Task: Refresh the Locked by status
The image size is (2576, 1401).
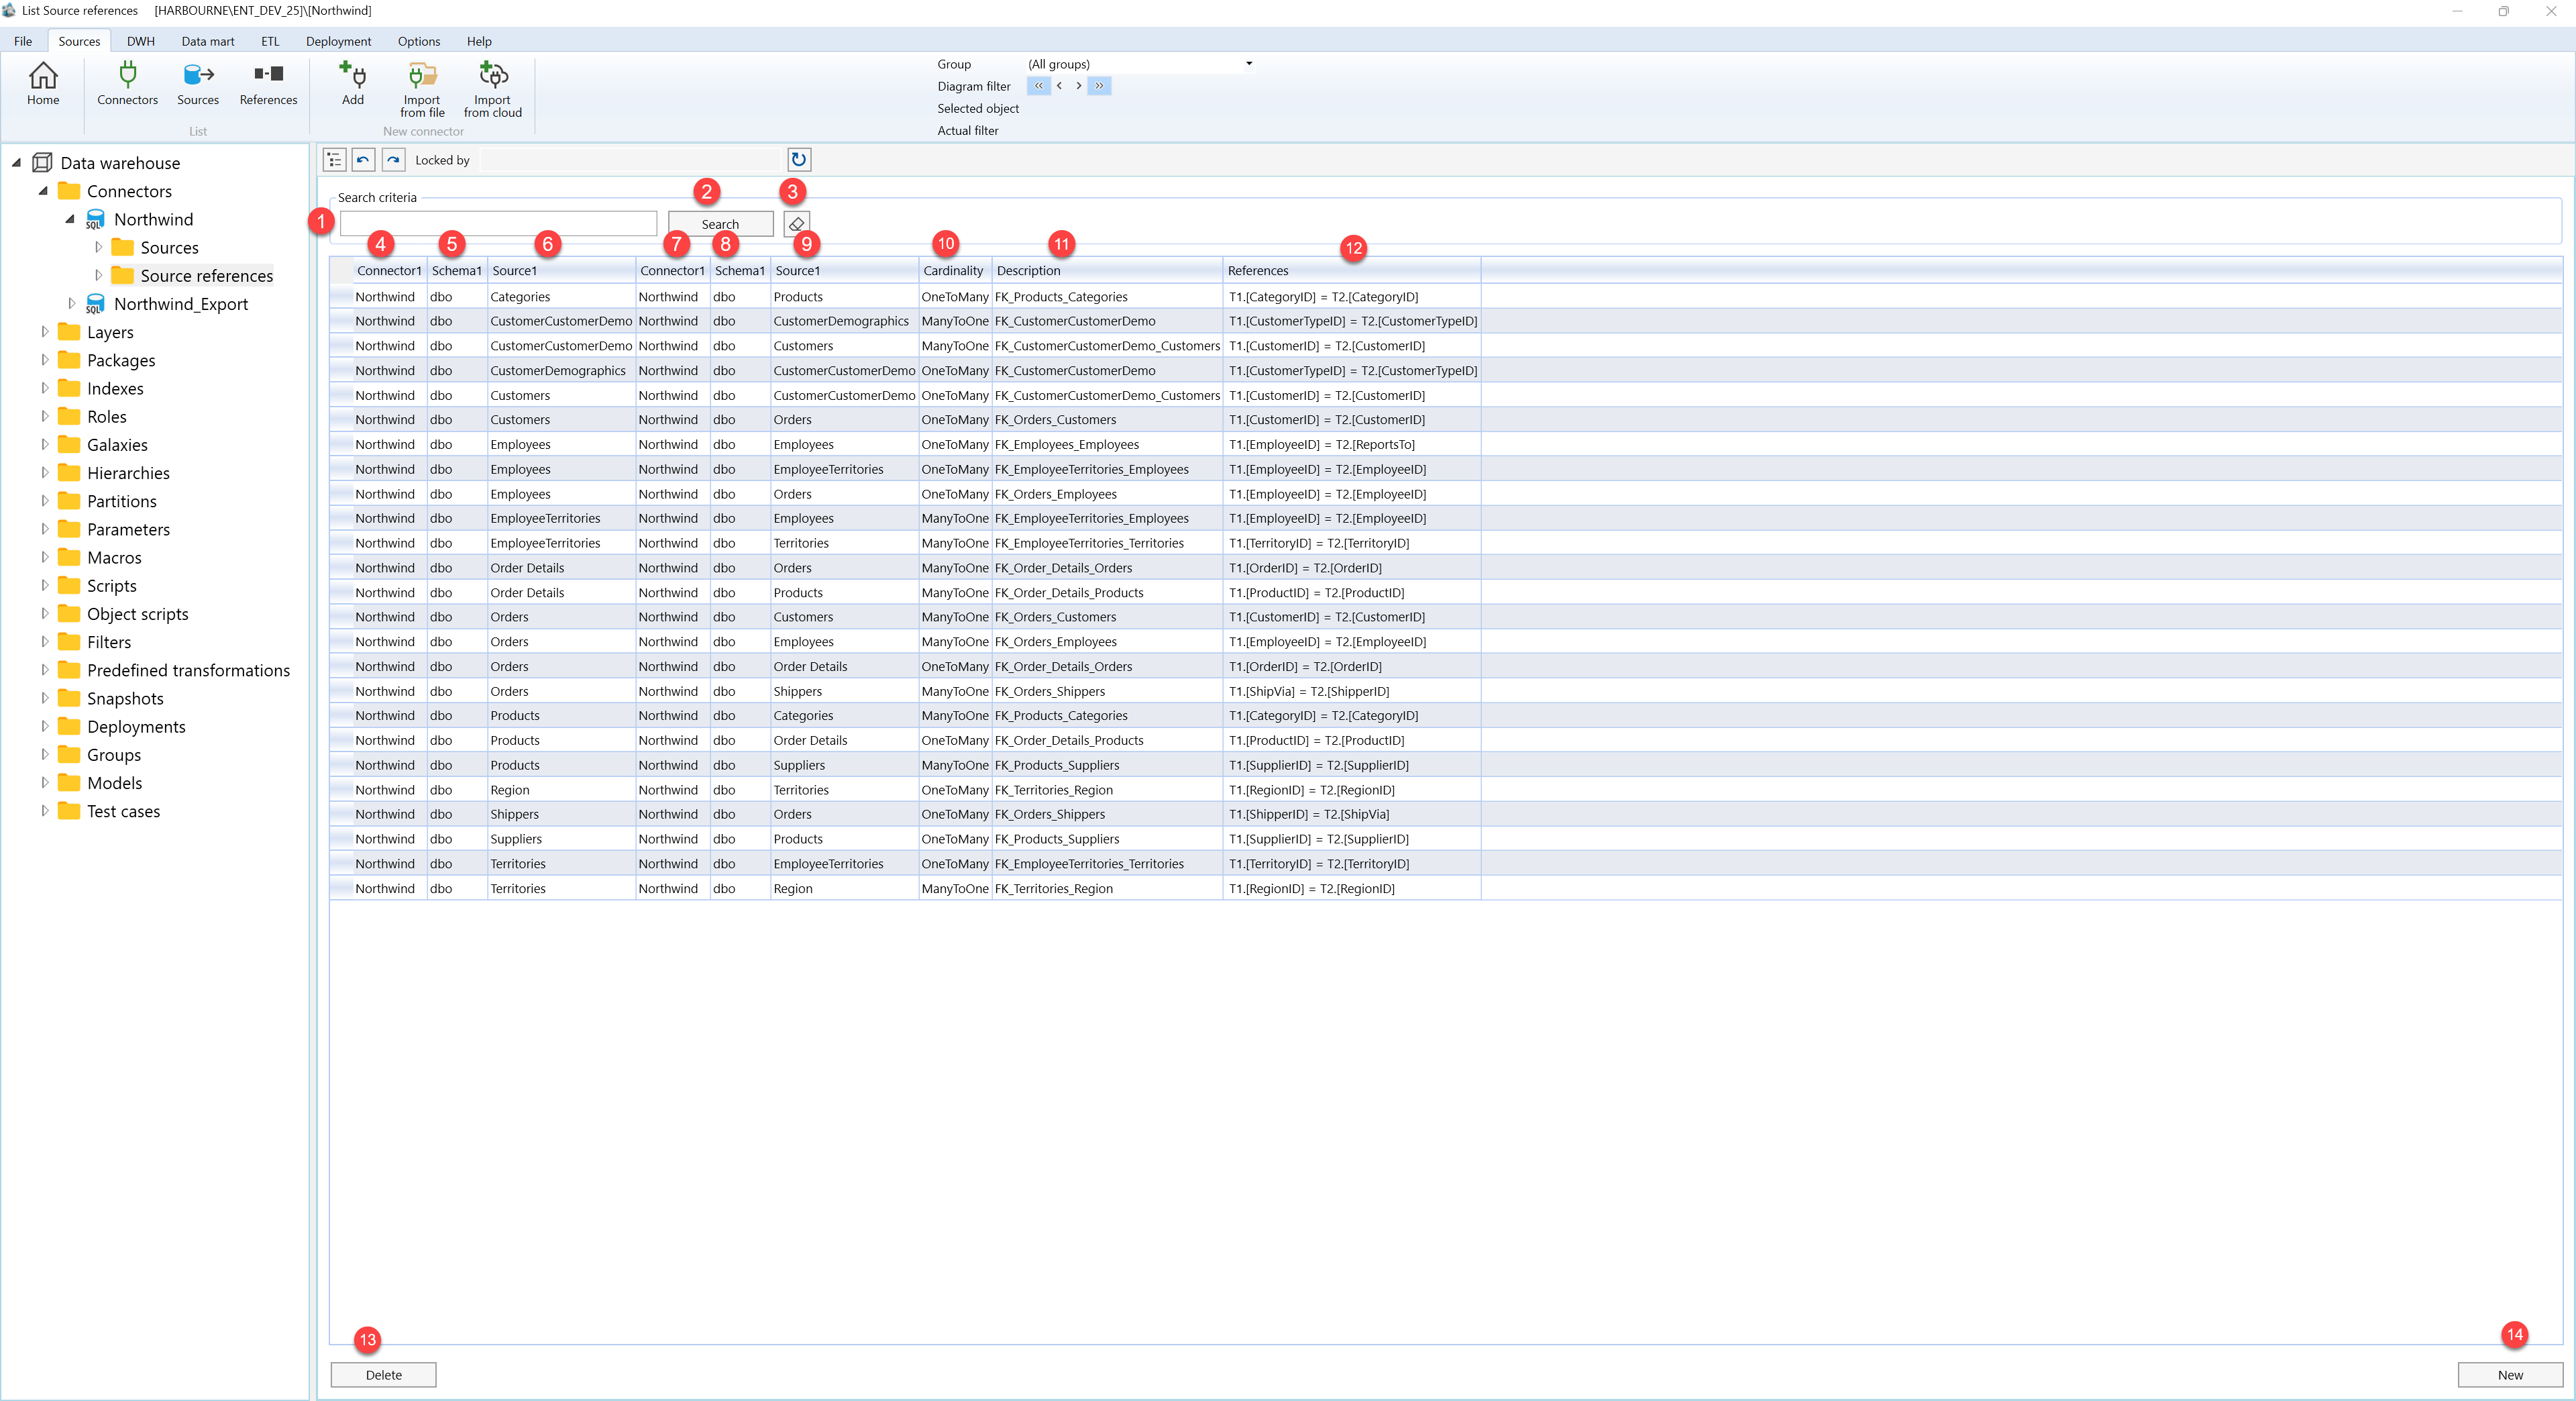Action: (799, 160)
